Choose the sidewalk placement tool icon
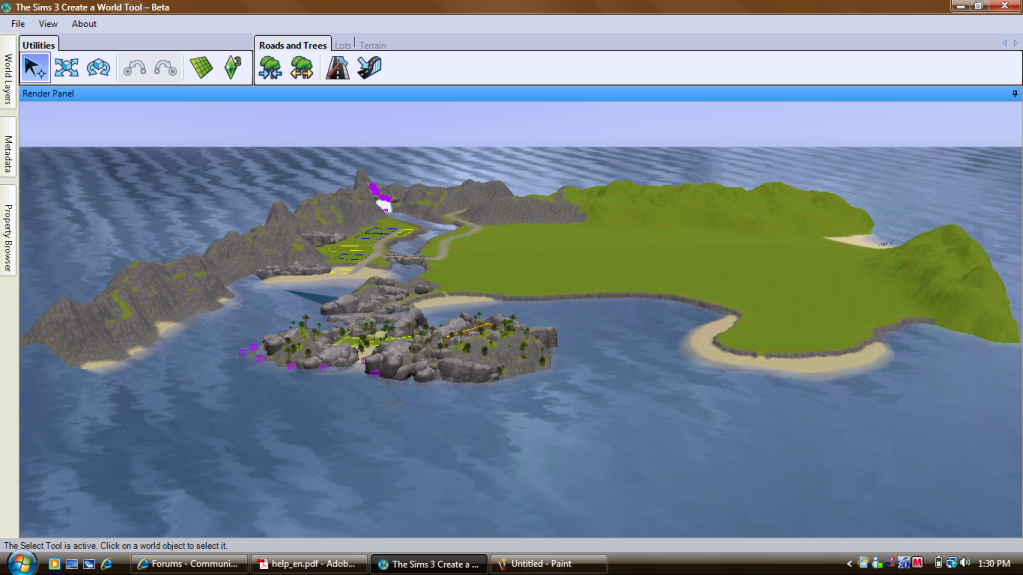The height and width of the screenshot is (575, 1023). click(x=369, y=68)
